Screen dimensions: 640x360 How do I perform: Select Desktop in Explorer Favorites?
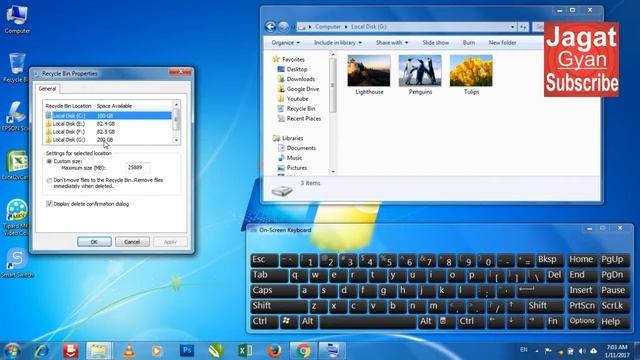(x=292, y=69)
